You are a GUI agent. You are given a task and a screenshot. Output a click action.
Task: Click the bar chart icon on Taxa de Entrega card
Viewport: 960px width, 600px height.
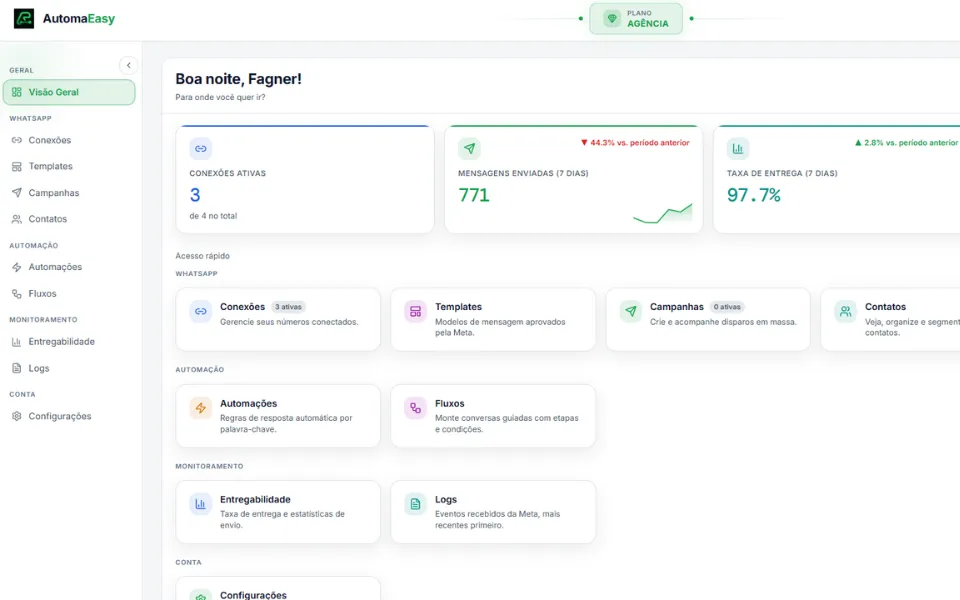[x=738, y=149]
